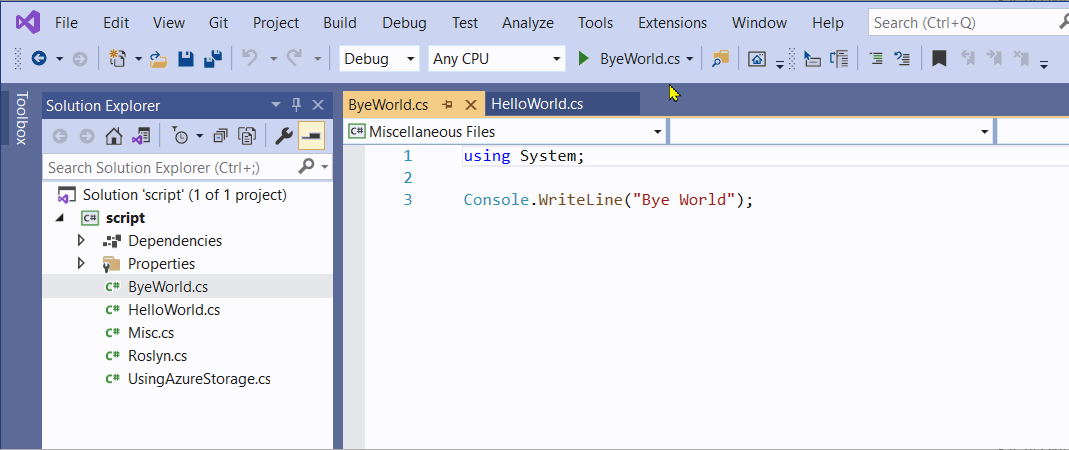
Task: Toggle Solution Explorer auto-hide pin
Action: pos(297,105)
